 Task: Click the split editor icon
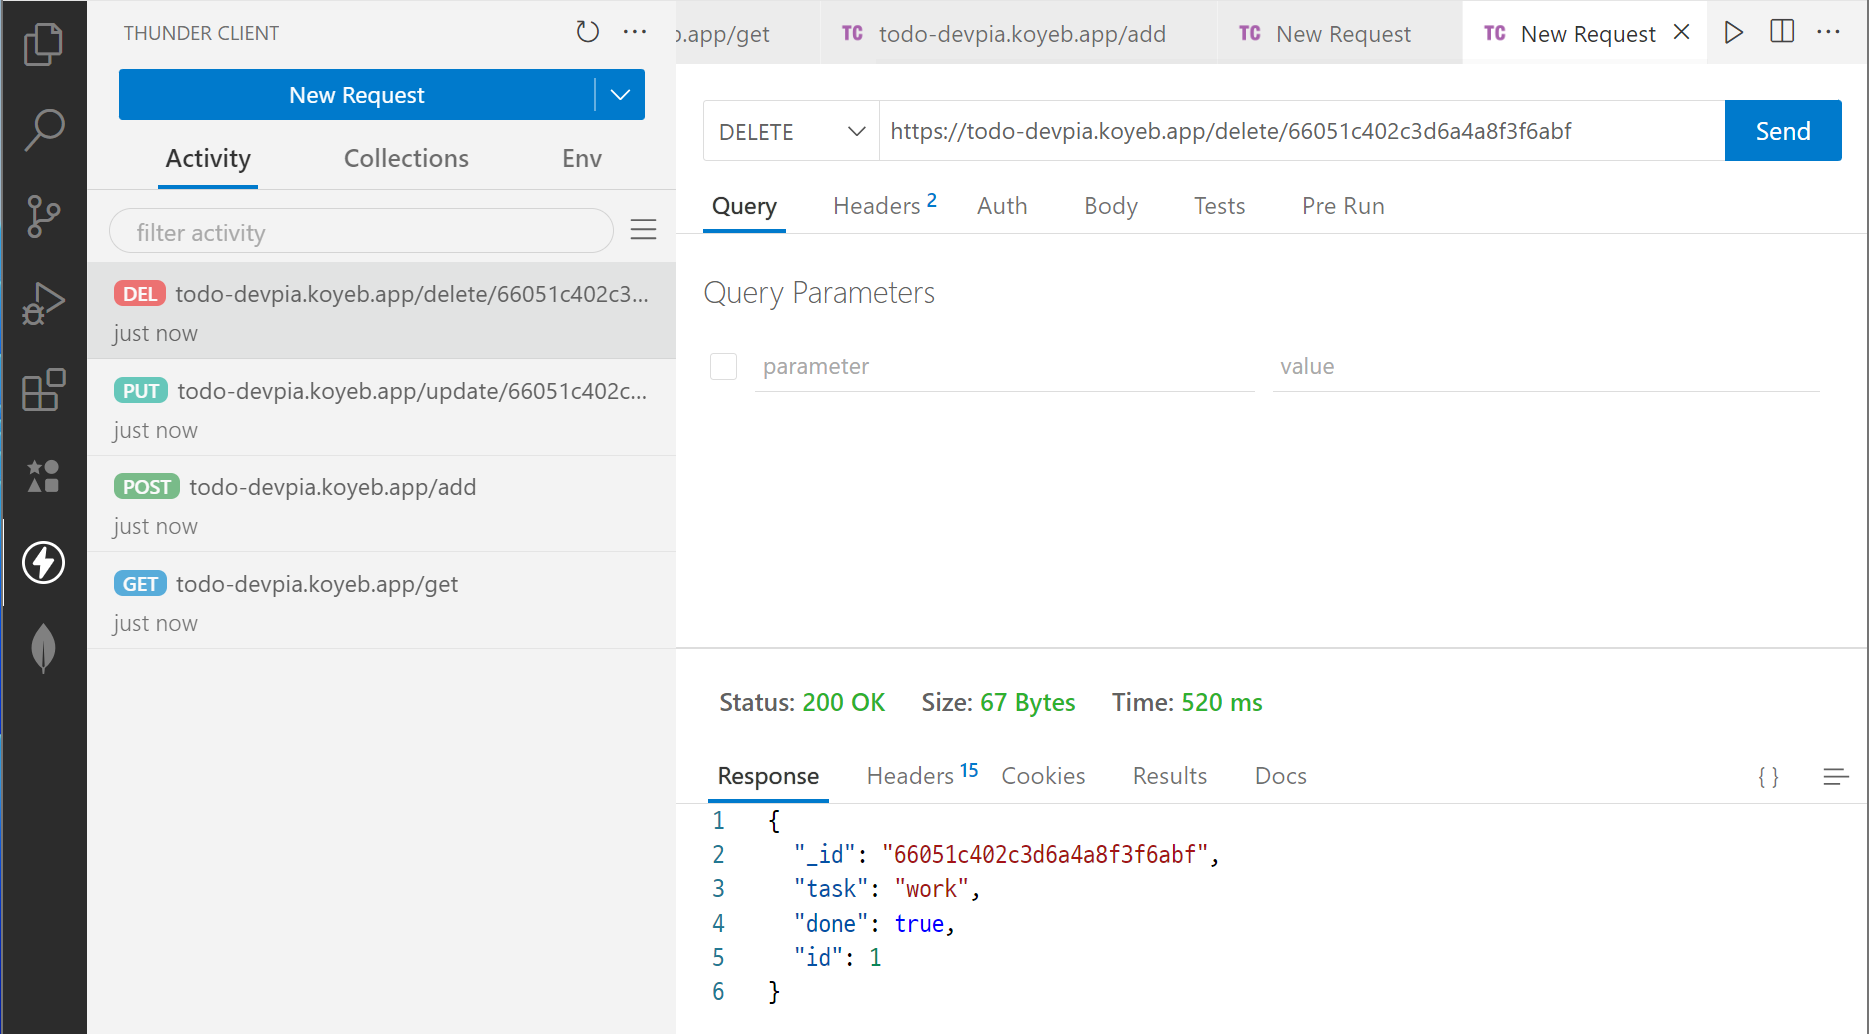[1781, 32]
